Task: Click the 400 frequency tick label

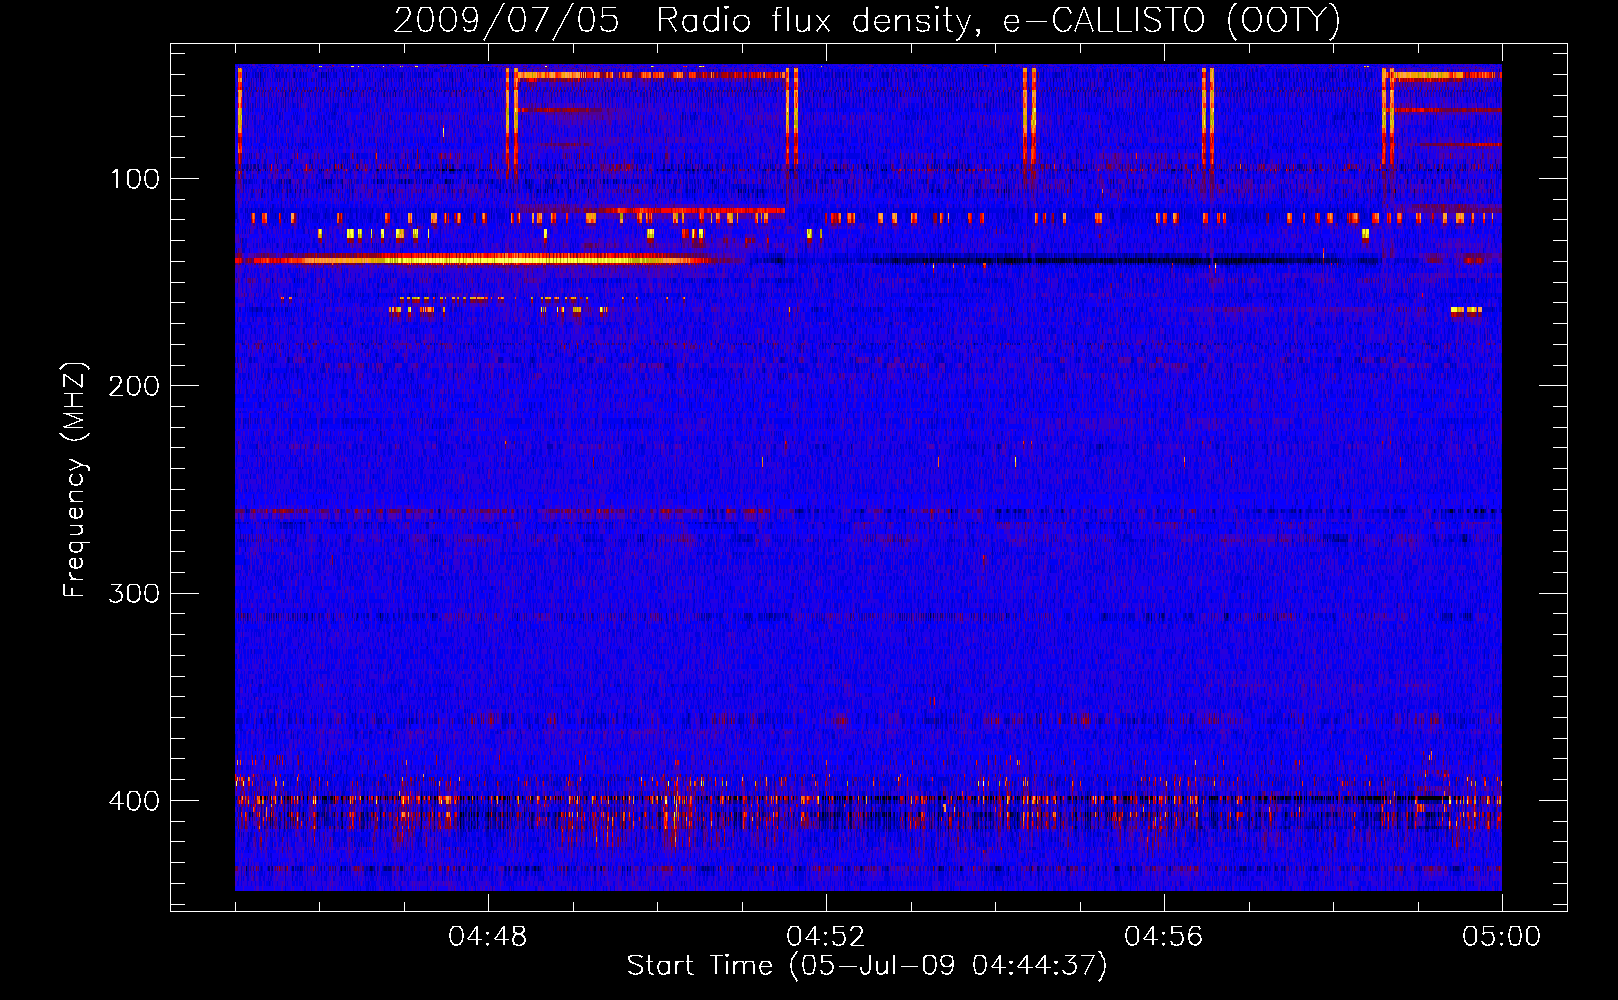Action: pos(134,801)
